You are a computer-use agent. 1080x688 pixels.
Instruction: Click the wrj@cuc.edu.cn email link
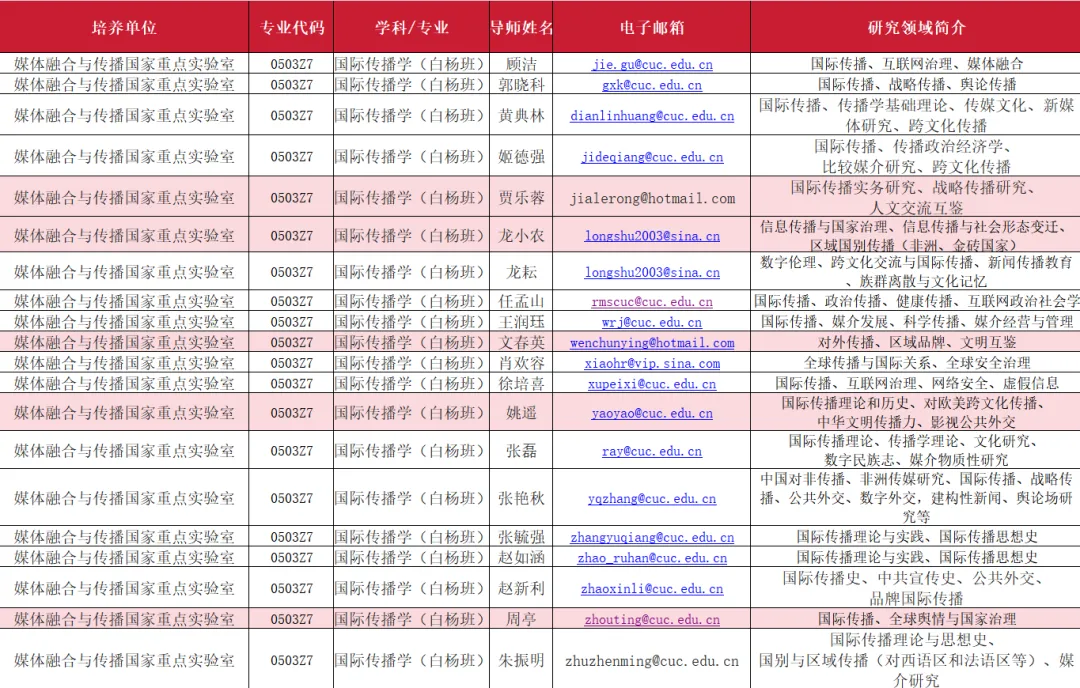tap(652, 322)
